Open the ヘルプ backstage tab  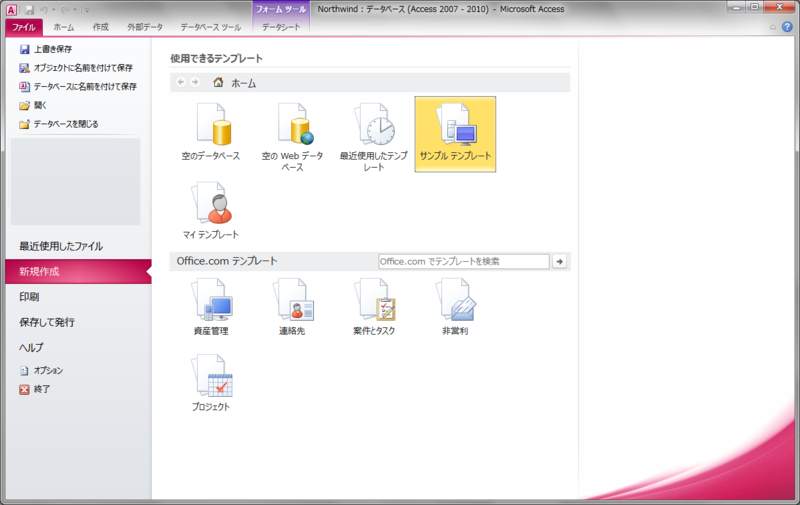point(31,347)
